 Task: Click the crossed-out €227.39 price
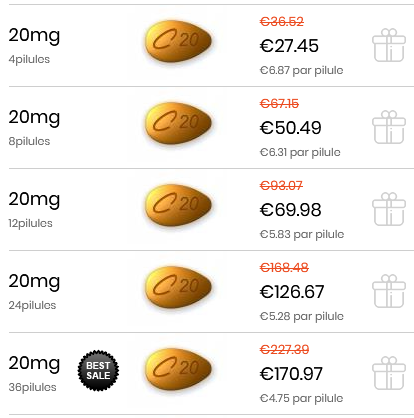284,349
